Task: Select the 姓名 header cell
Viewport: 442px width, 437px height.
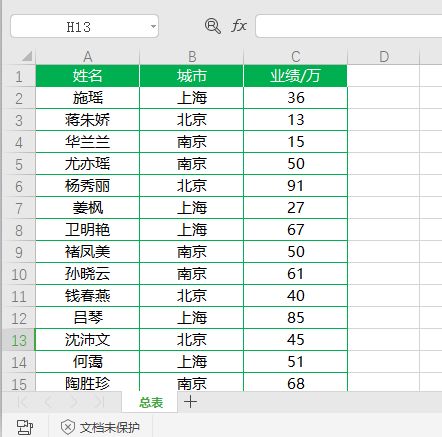Action: (88, 76)
